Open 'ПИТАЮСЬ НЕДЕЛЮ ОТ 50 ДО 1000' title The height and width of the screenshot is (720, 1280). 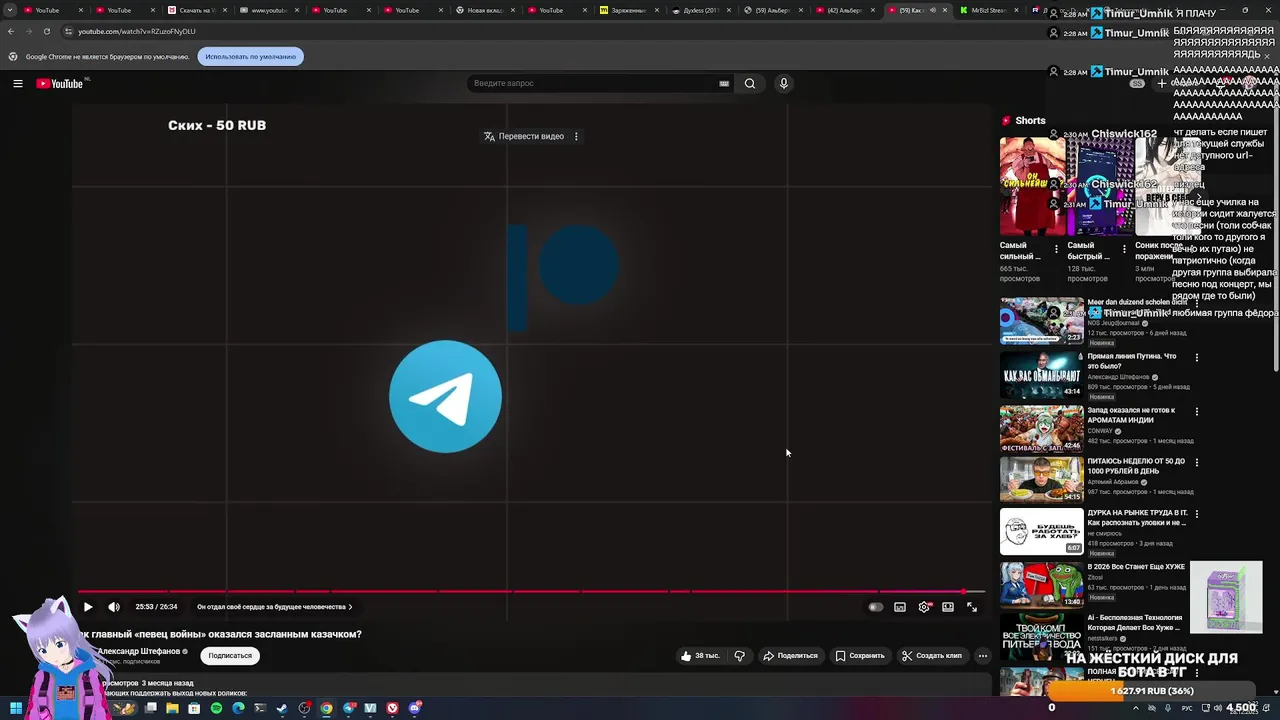pos(1136,466)
